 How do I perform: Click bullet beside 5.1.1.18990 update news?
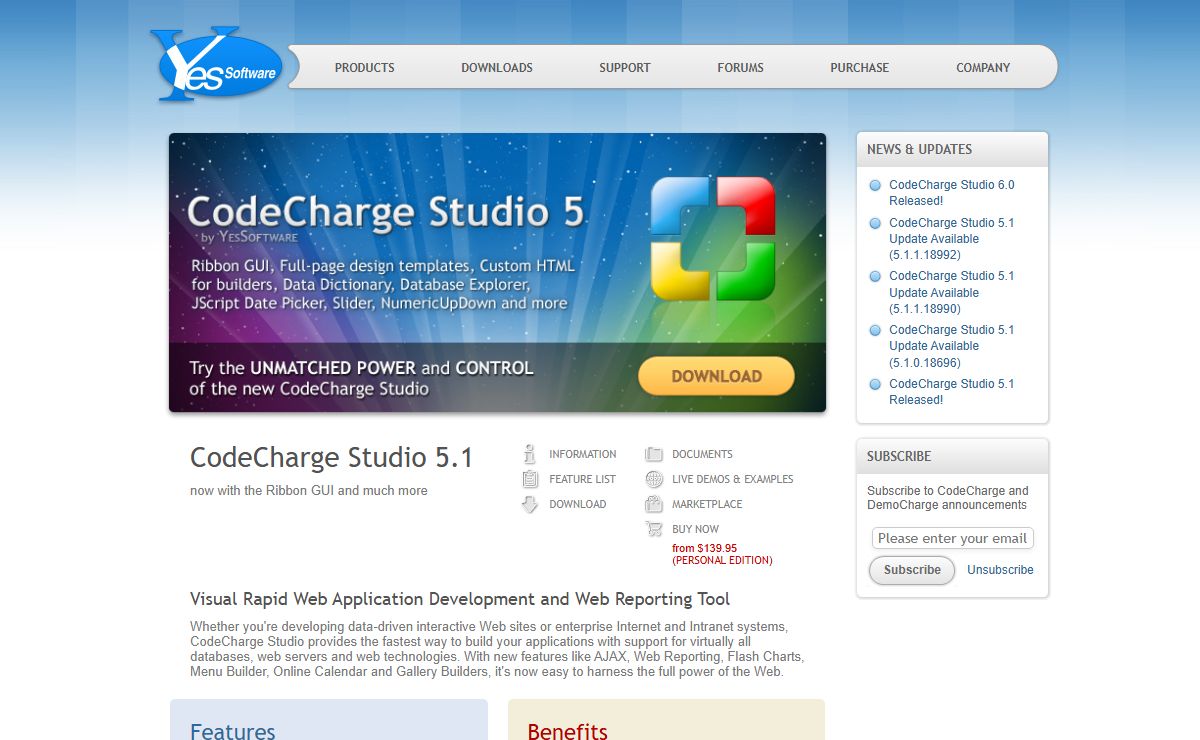point(875,276)
